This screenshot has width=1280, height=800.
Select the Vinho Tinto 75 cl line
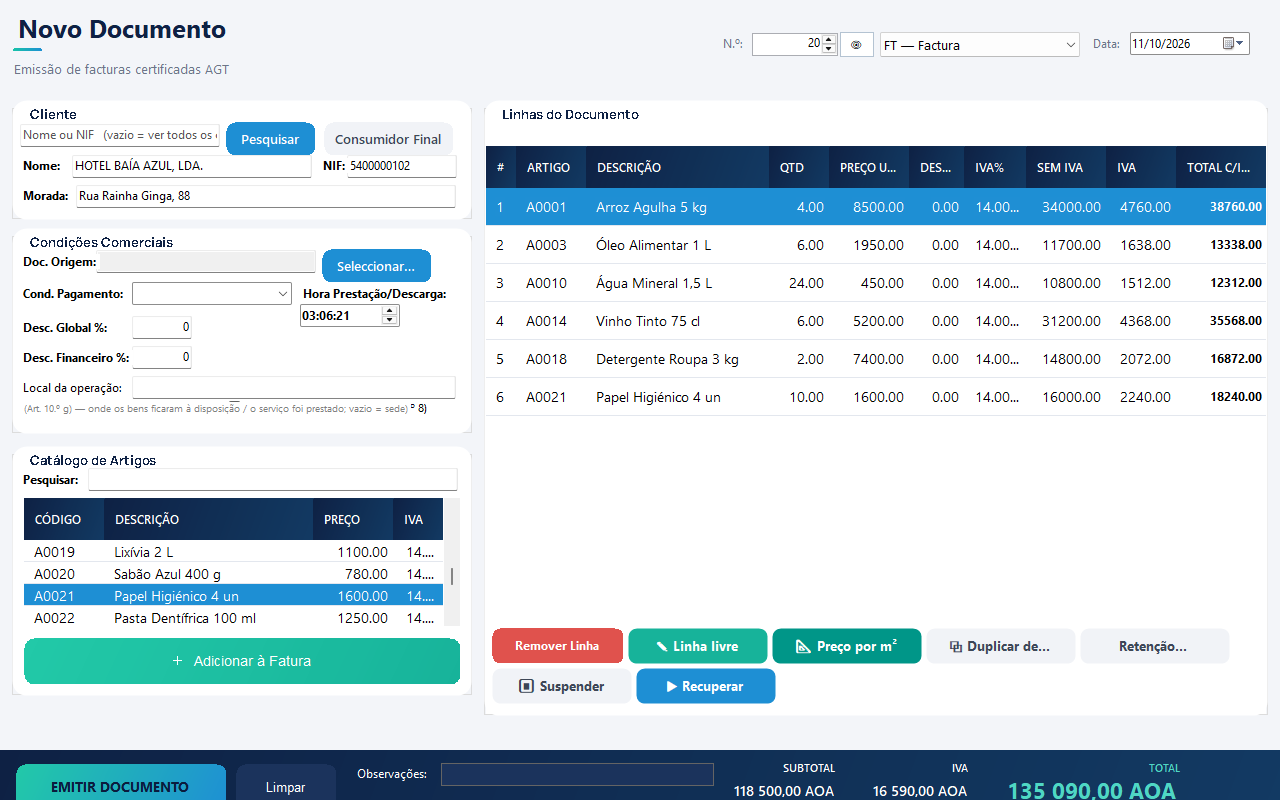coord(875,321)
